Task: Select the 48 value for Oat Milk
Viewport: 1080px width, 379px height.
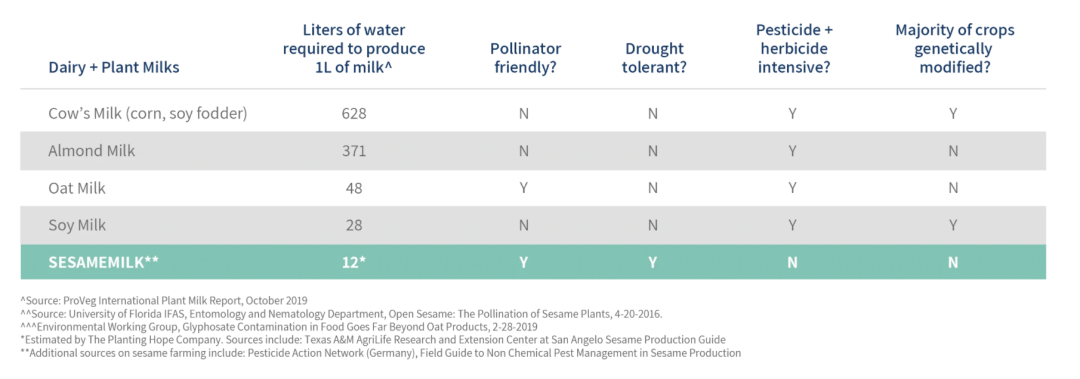Action: coord(353,187)
